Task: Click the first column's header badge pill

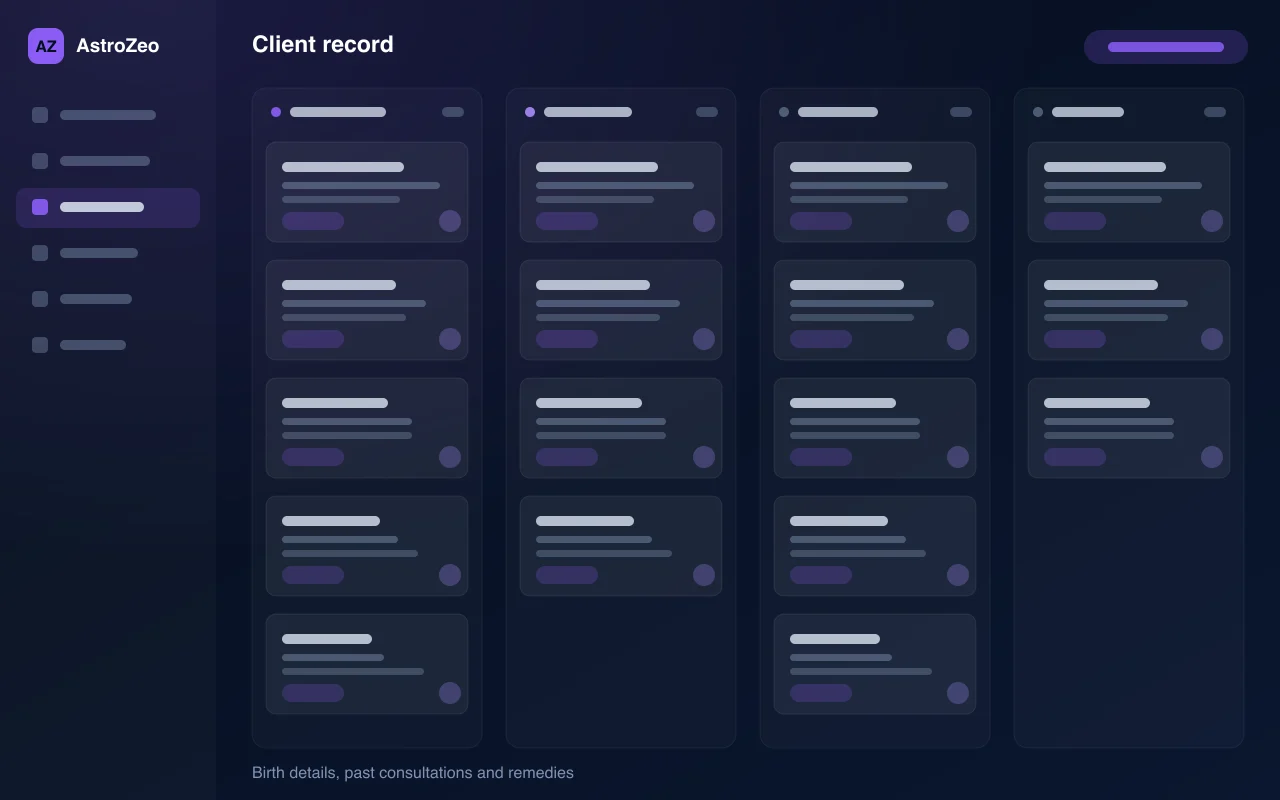Action: (x=453, y=112)
